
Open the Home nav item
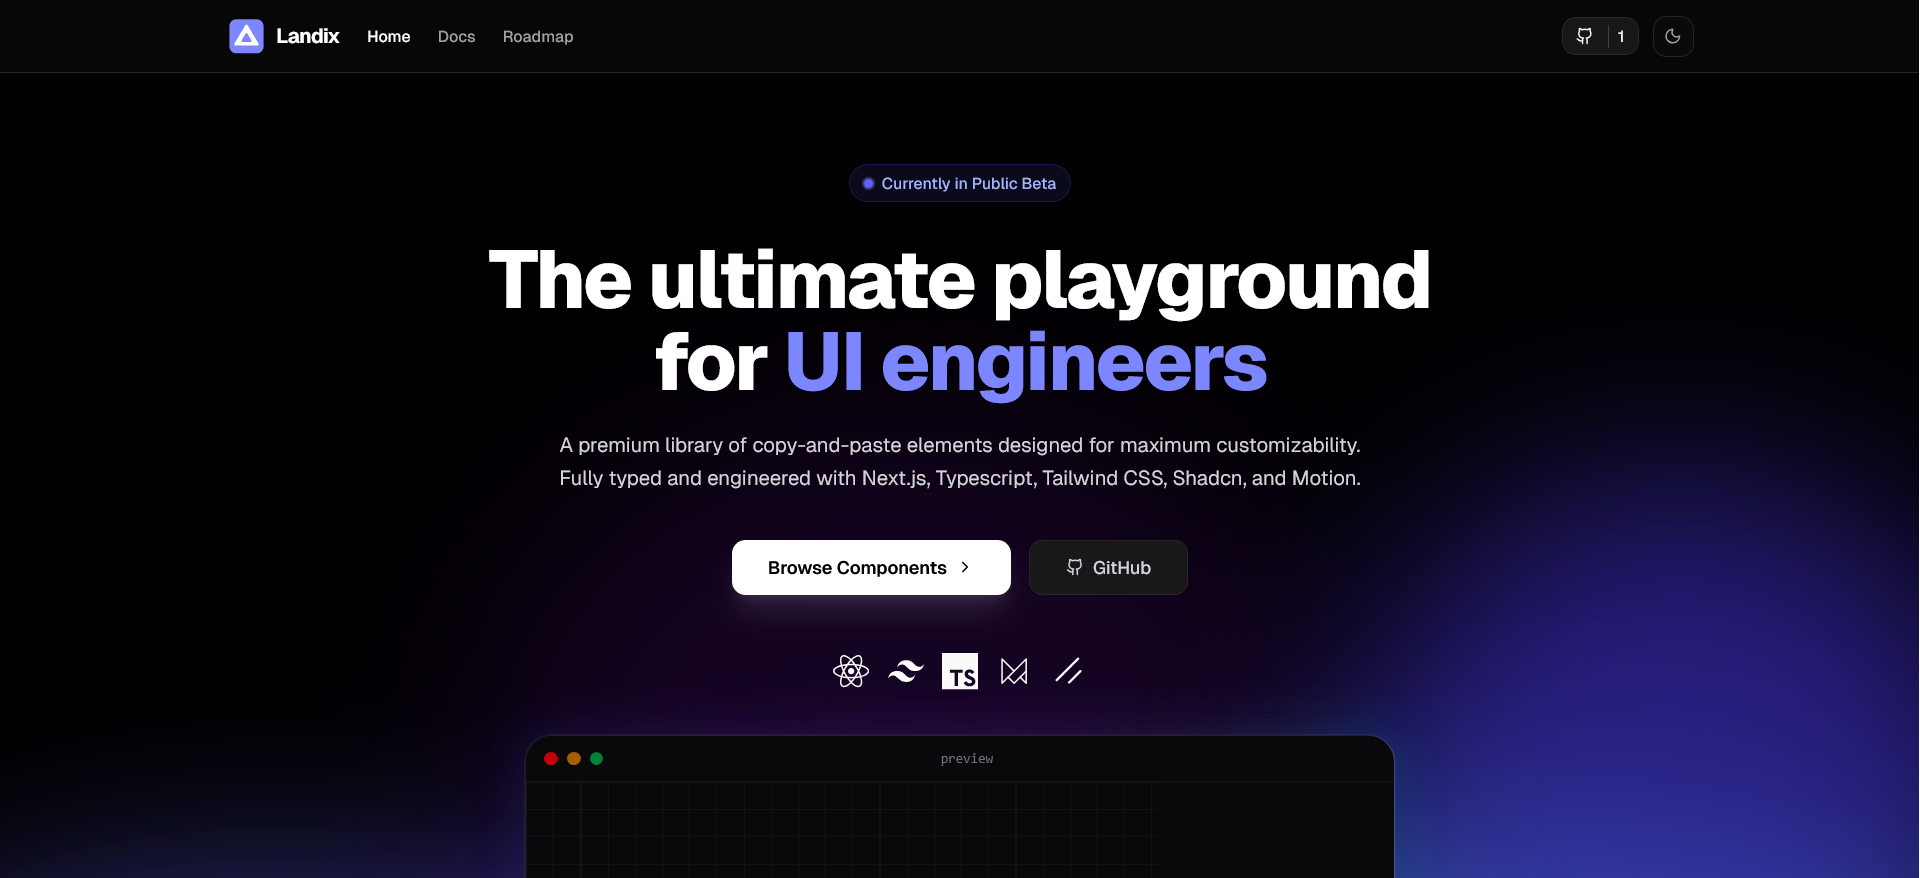pyautogui.click(x=388, y=36)
